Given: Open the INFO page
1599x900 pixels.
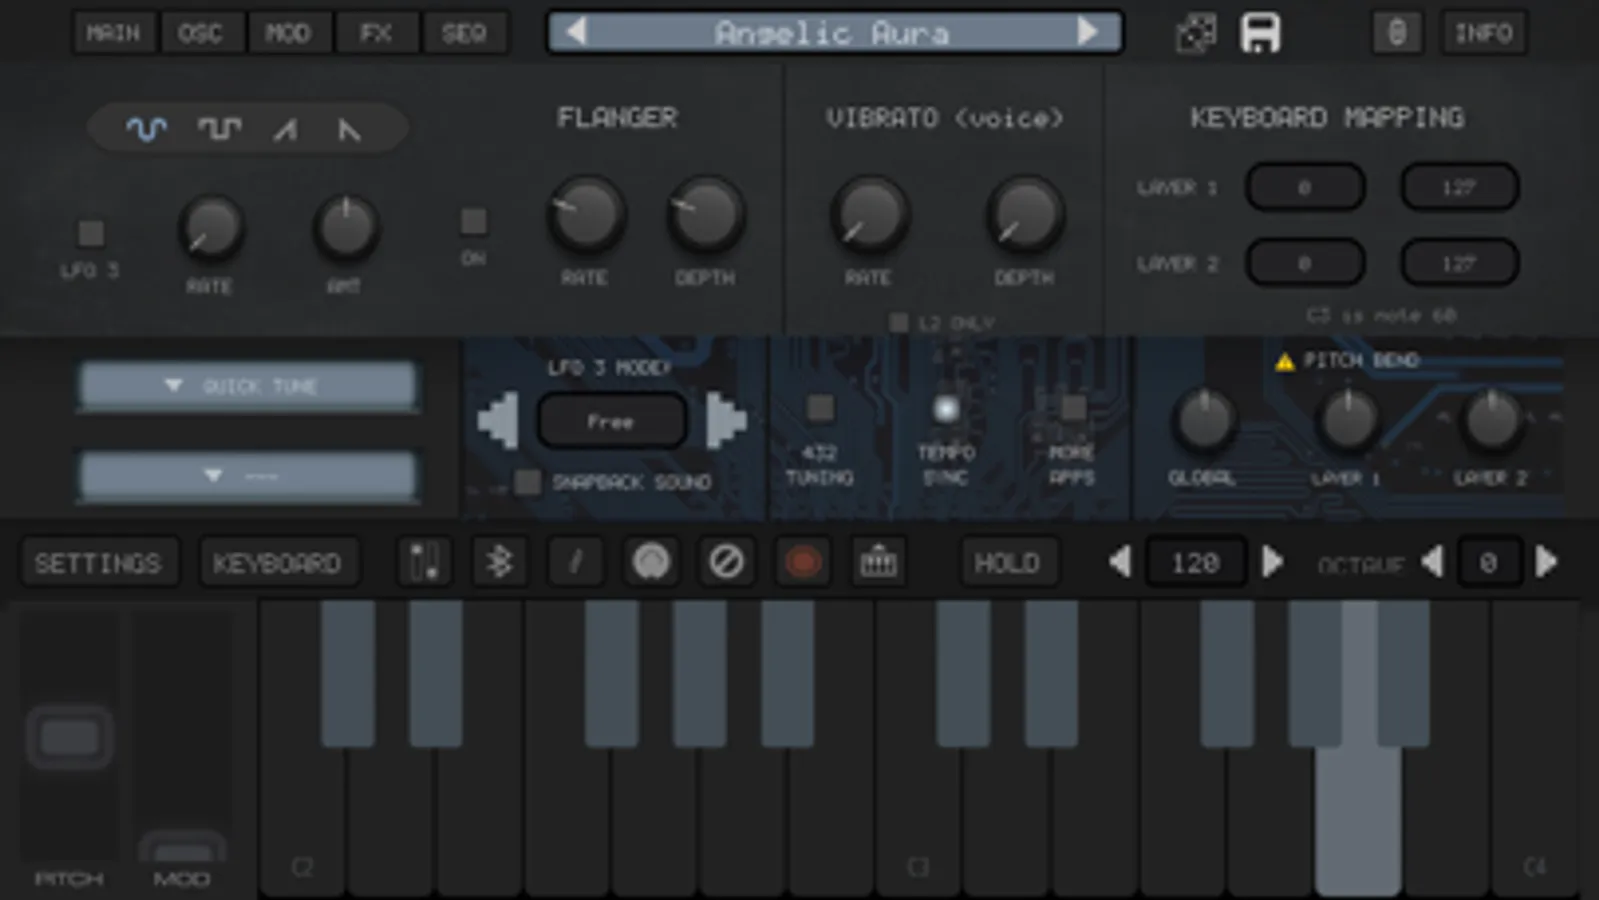Looking at the screenshot, I should click(1483, 33).
